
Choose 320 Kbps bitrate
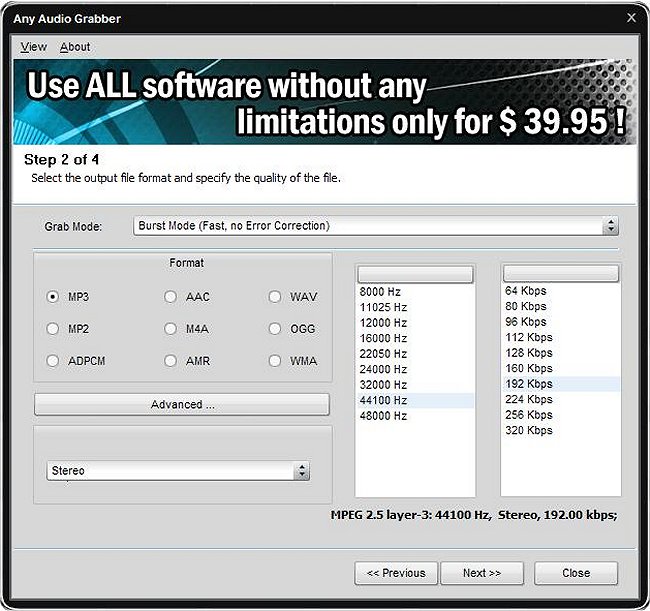(562, 431)
